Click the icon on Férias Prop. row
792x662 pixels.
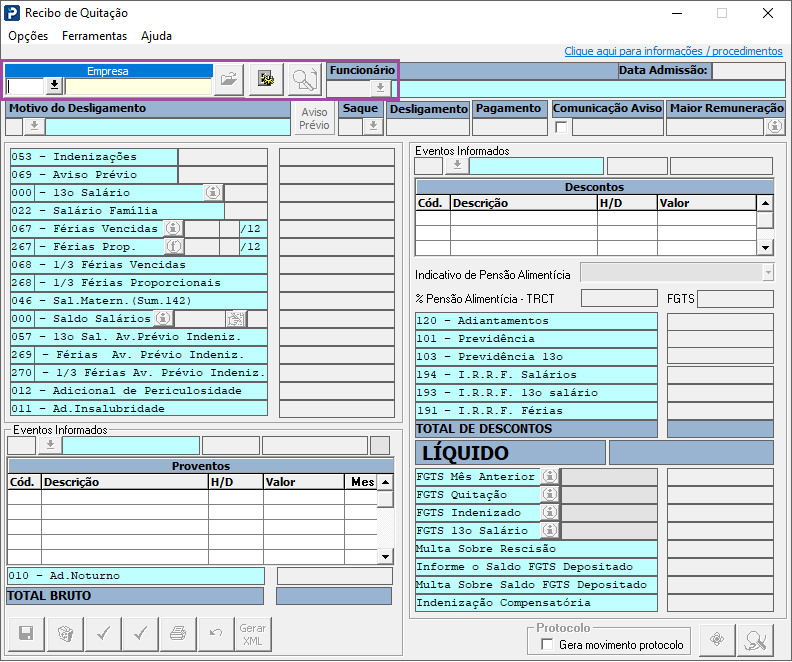click(x=173, y=246)
